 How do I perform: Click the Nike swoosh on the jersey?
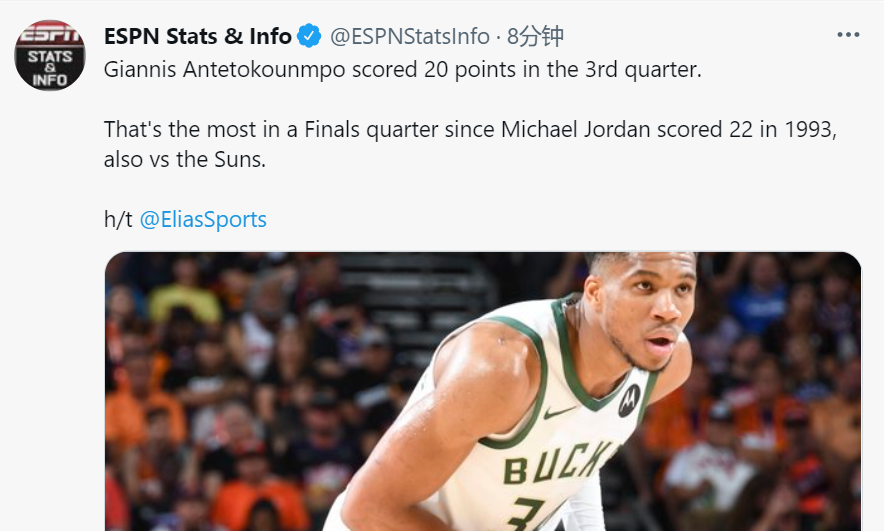click(559, 412)
